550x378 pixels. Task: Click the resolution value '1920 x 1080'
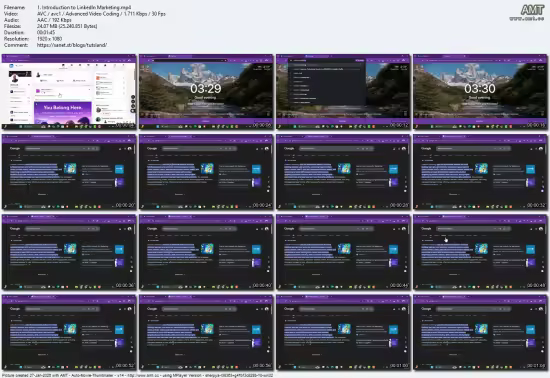tap(49, 39)
